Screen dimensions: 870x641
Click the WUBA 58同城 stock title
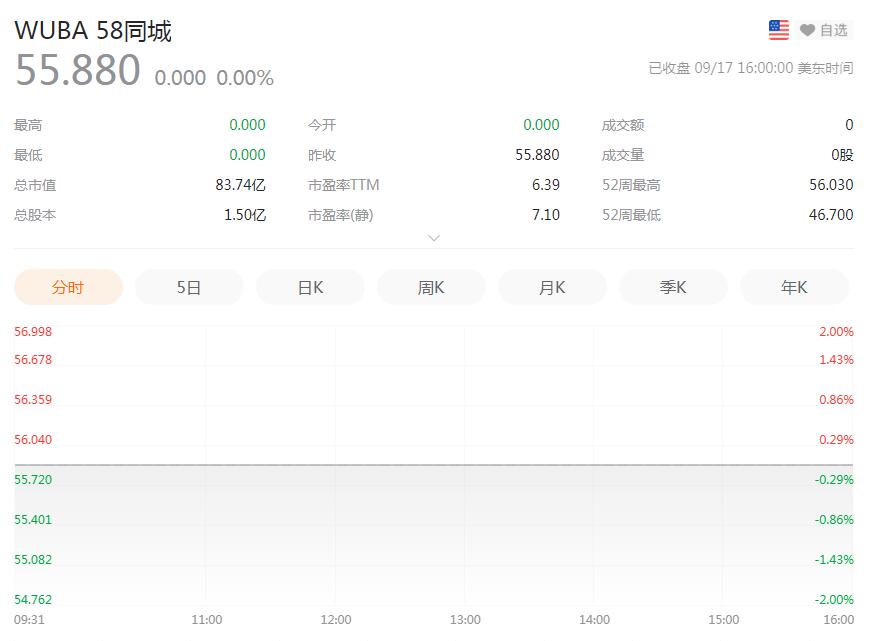[x=93, y=31]
